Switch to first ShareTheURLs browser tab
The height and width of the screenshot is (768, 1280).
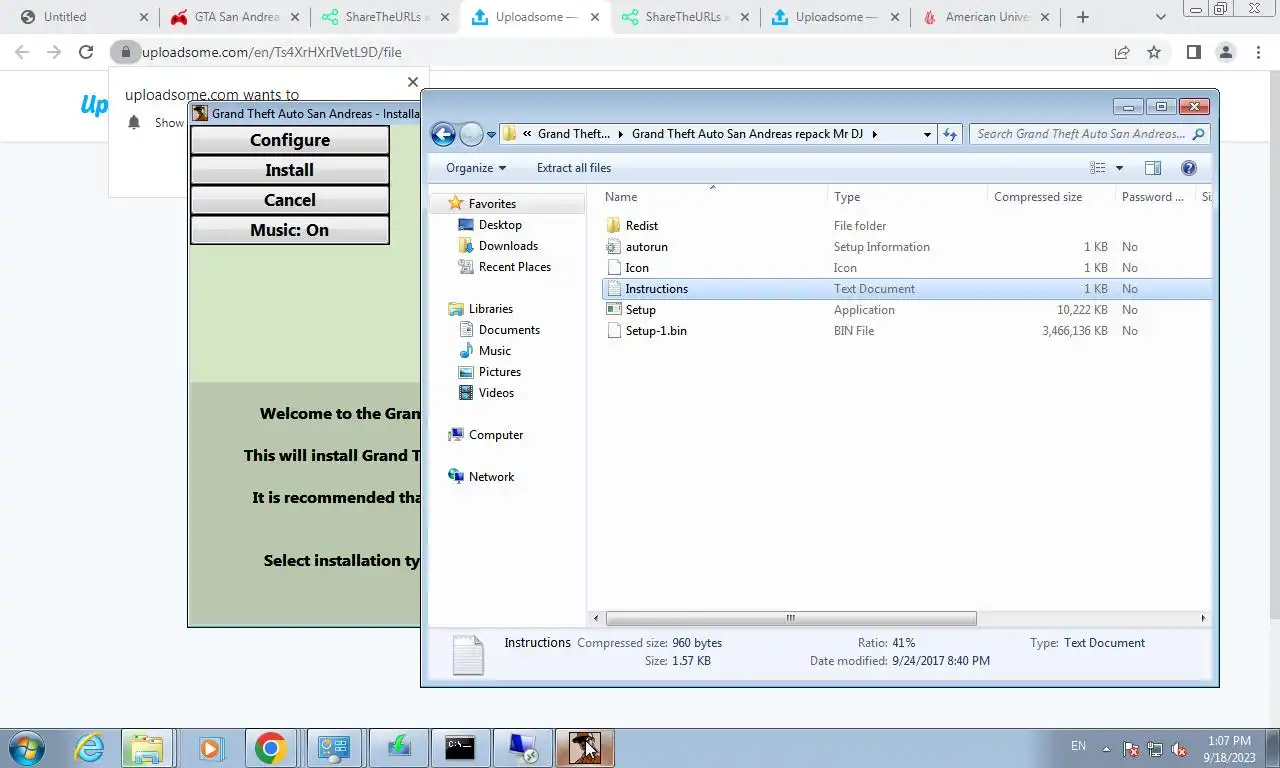[384, 17]
